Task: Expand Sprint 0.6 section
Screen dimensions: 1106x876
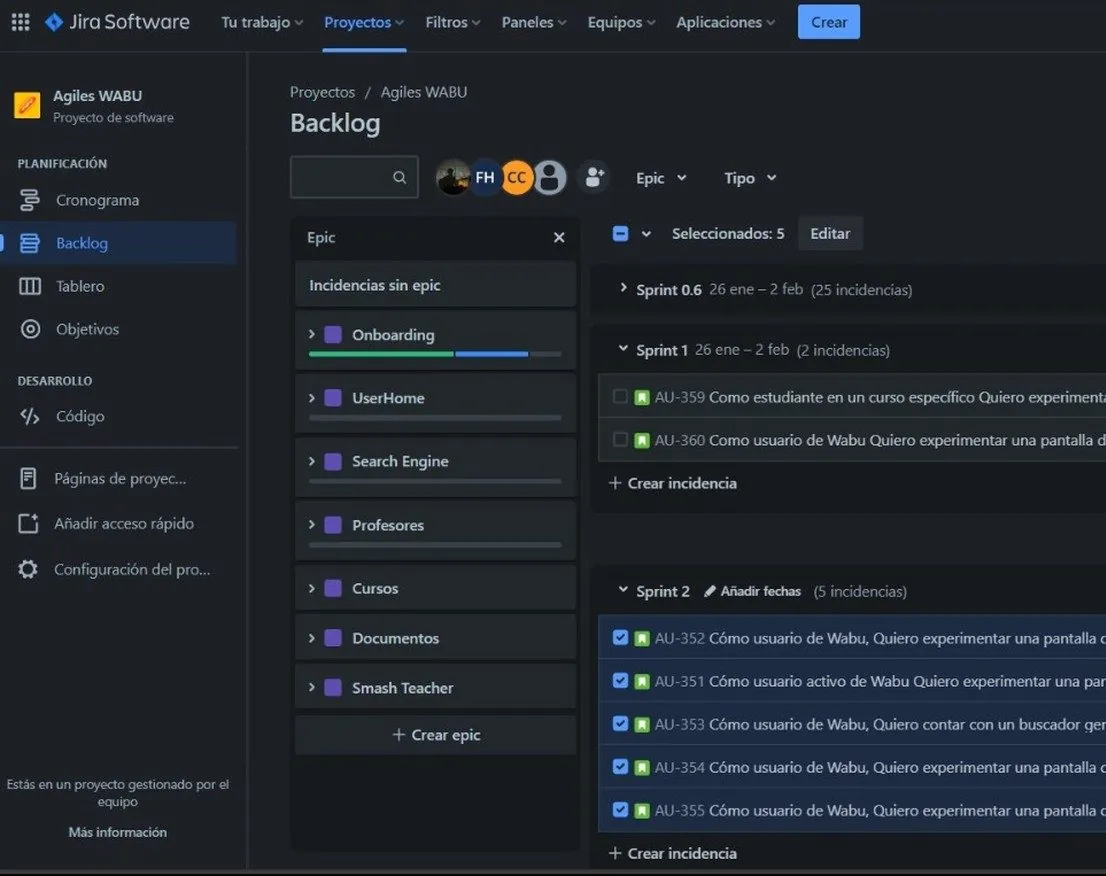Action: (x=623, y=288)
